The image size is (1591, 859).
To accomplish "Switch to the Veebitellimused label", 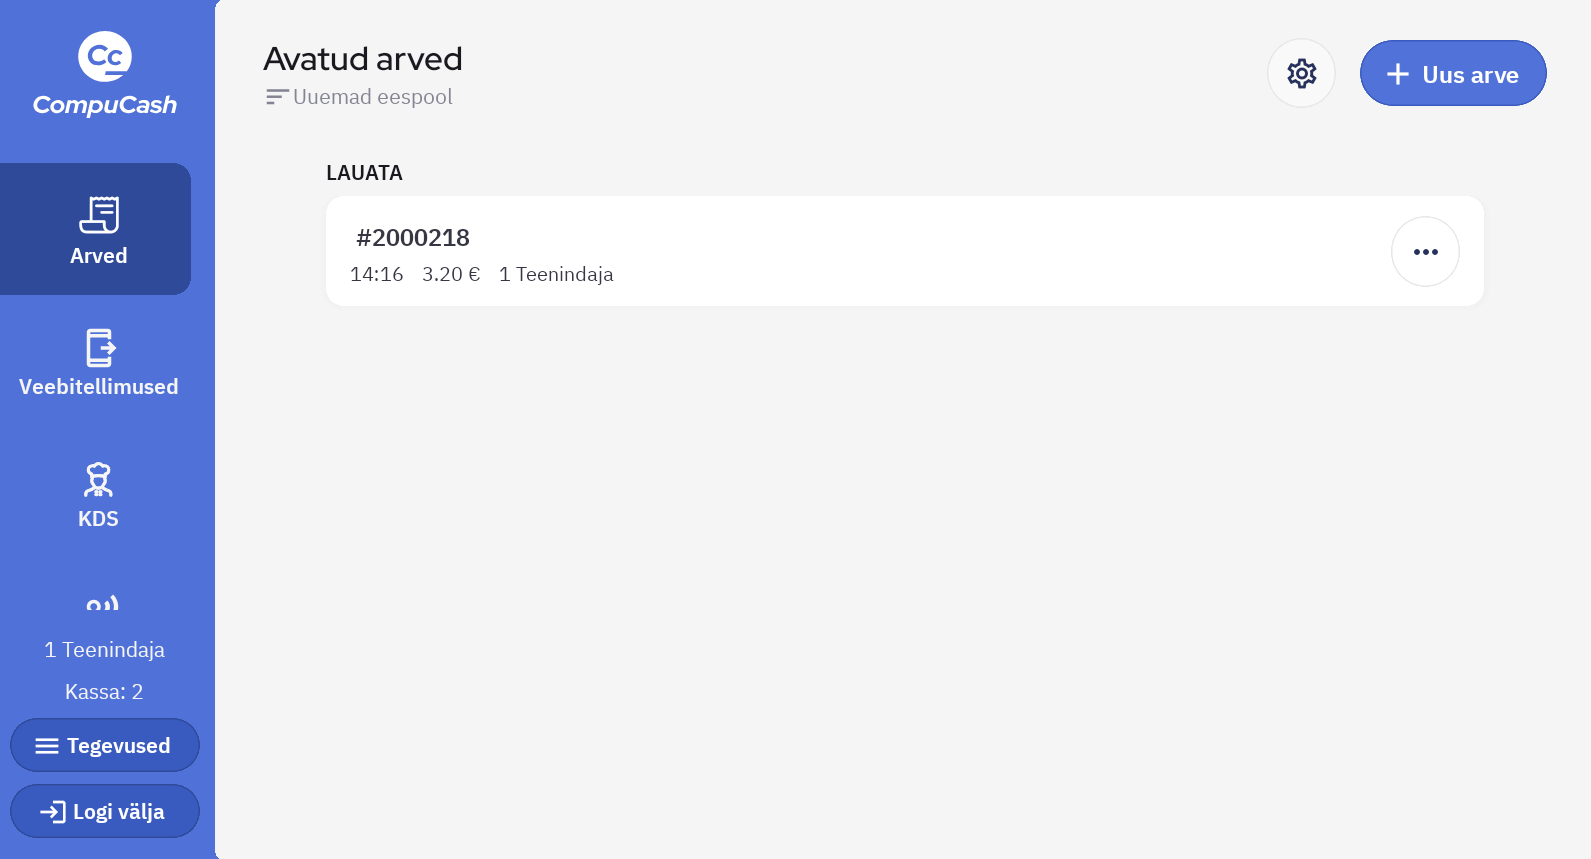I will [x=98, y=387].
